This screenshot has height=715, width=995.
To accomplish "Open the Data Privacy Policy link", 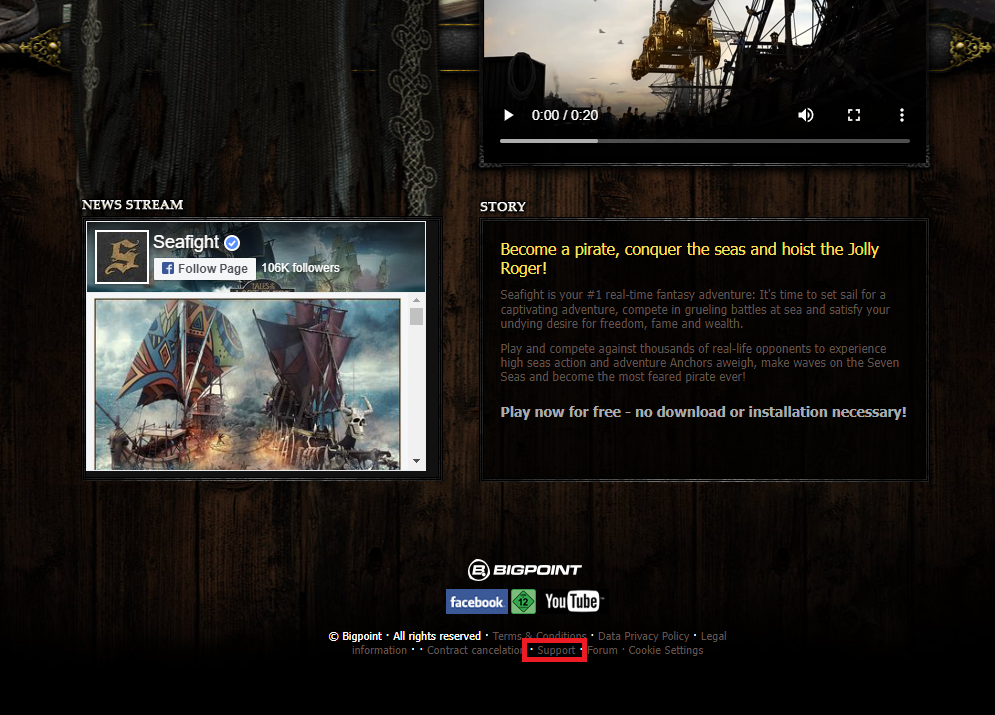I will [643, 636].
